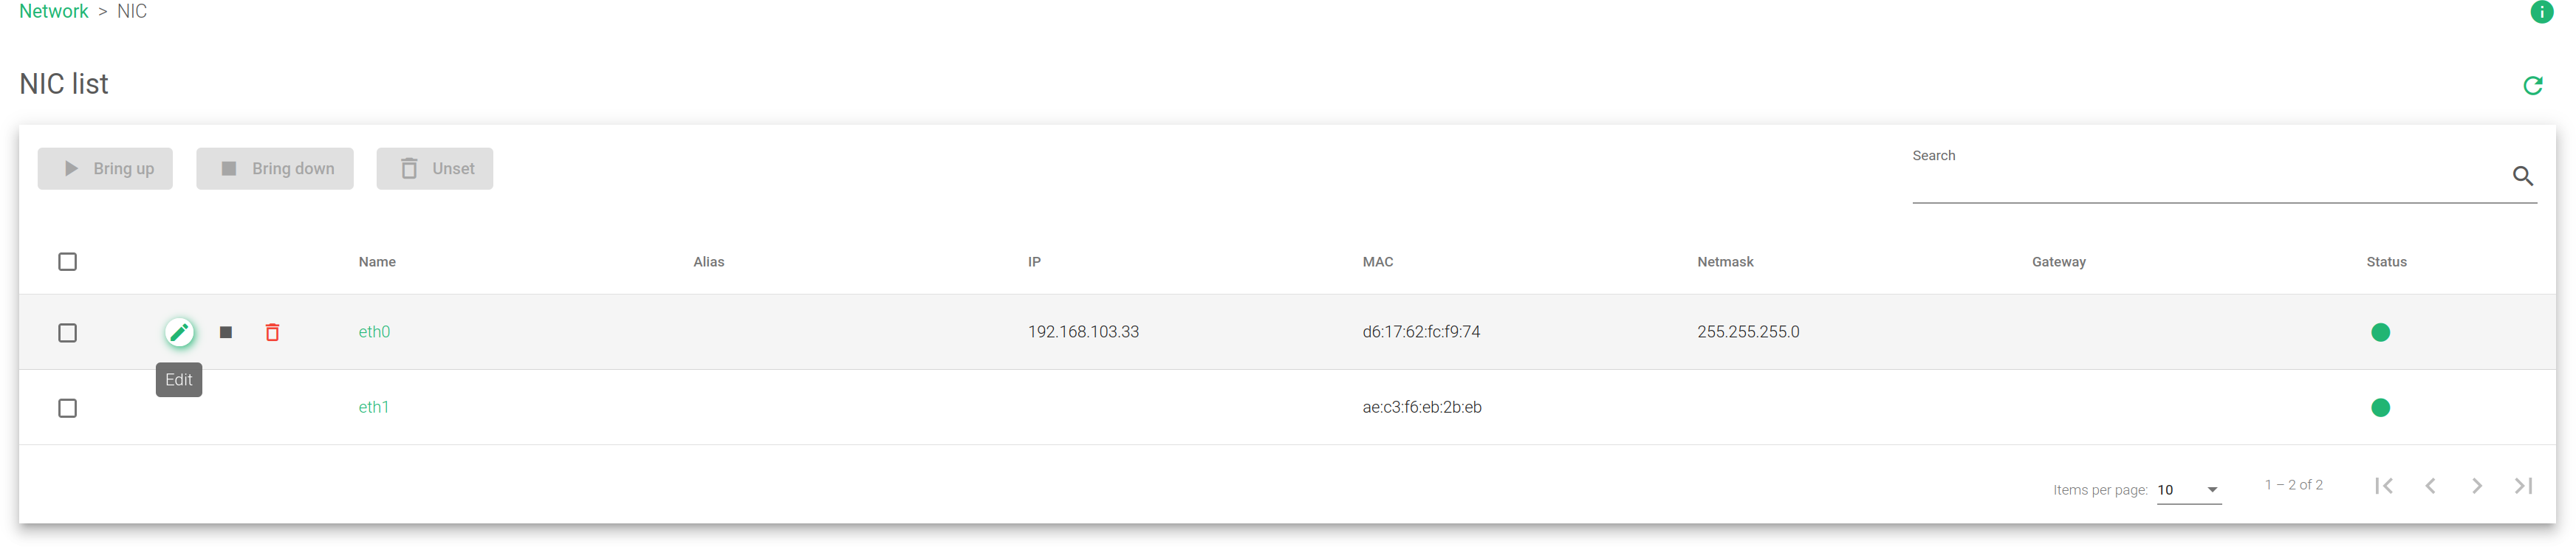Click the next page arrow
Image resolution: width=2576 pixels, height=547 pixels.
click(2477, 485)
